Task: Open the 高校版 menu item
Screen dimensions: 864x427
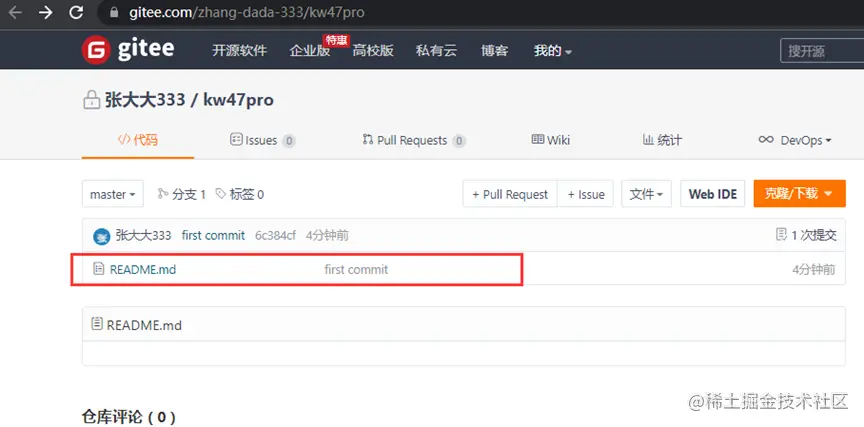Action: click(373, 51)
